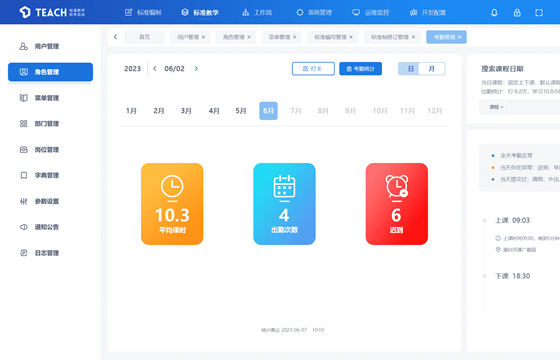
Task: Select the highlighted 6月 month
Action: click(268, 111)
